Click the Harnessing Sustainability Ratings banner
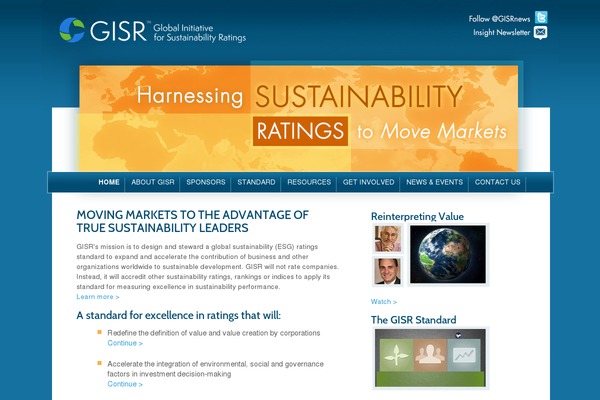Viewport: 600px width, 400px height. [298, 118]
